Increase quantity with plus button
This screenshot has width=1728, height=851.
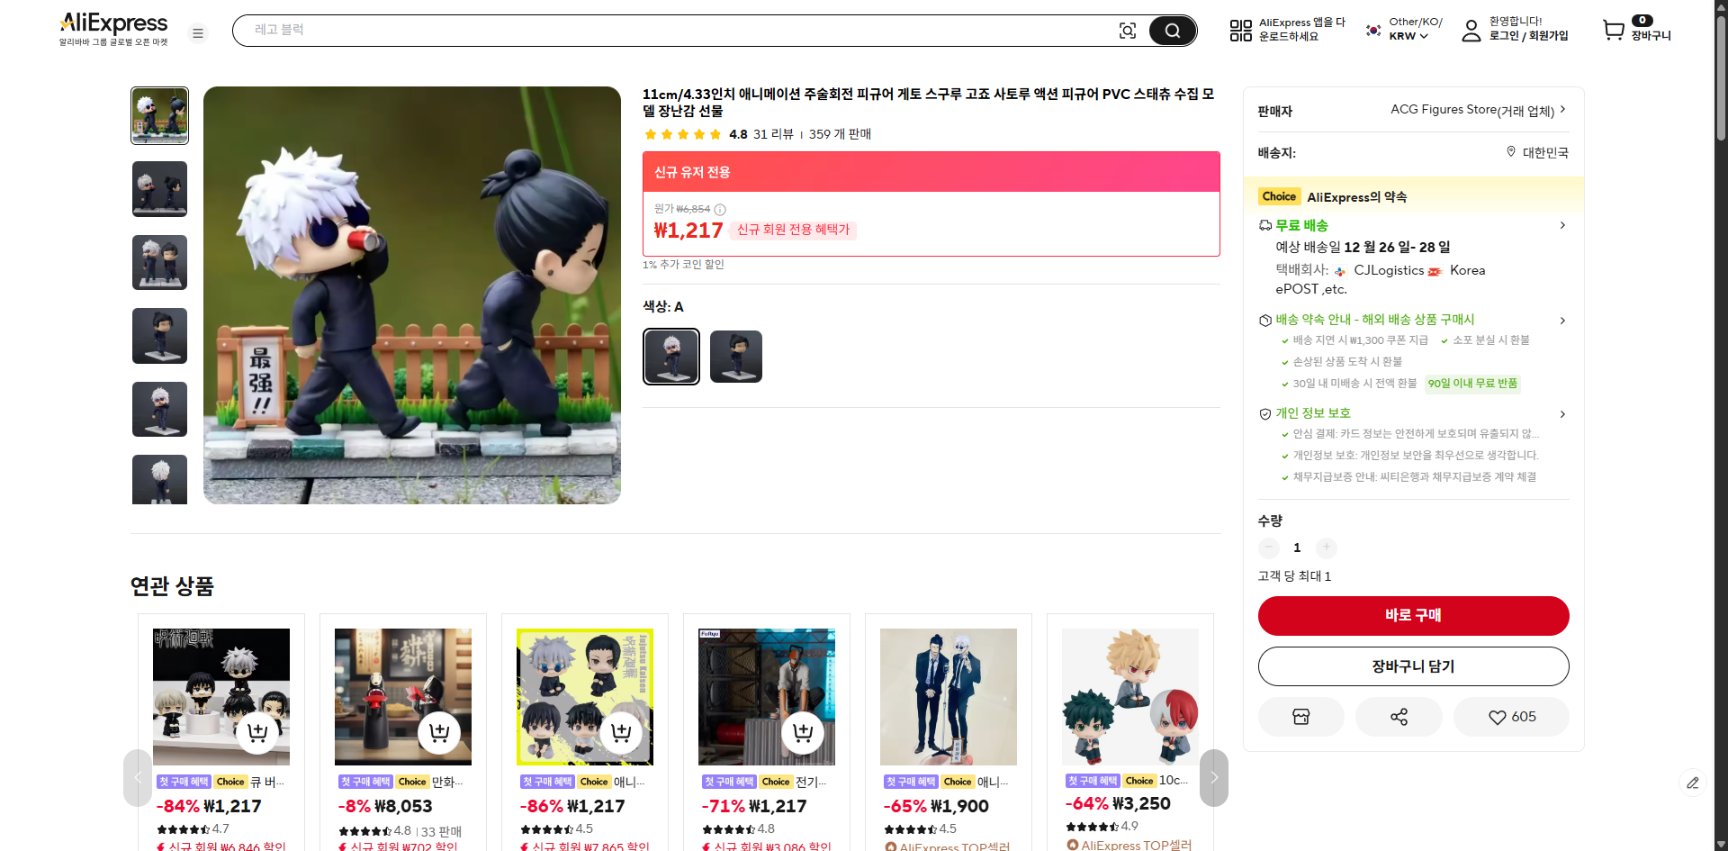1326,548
